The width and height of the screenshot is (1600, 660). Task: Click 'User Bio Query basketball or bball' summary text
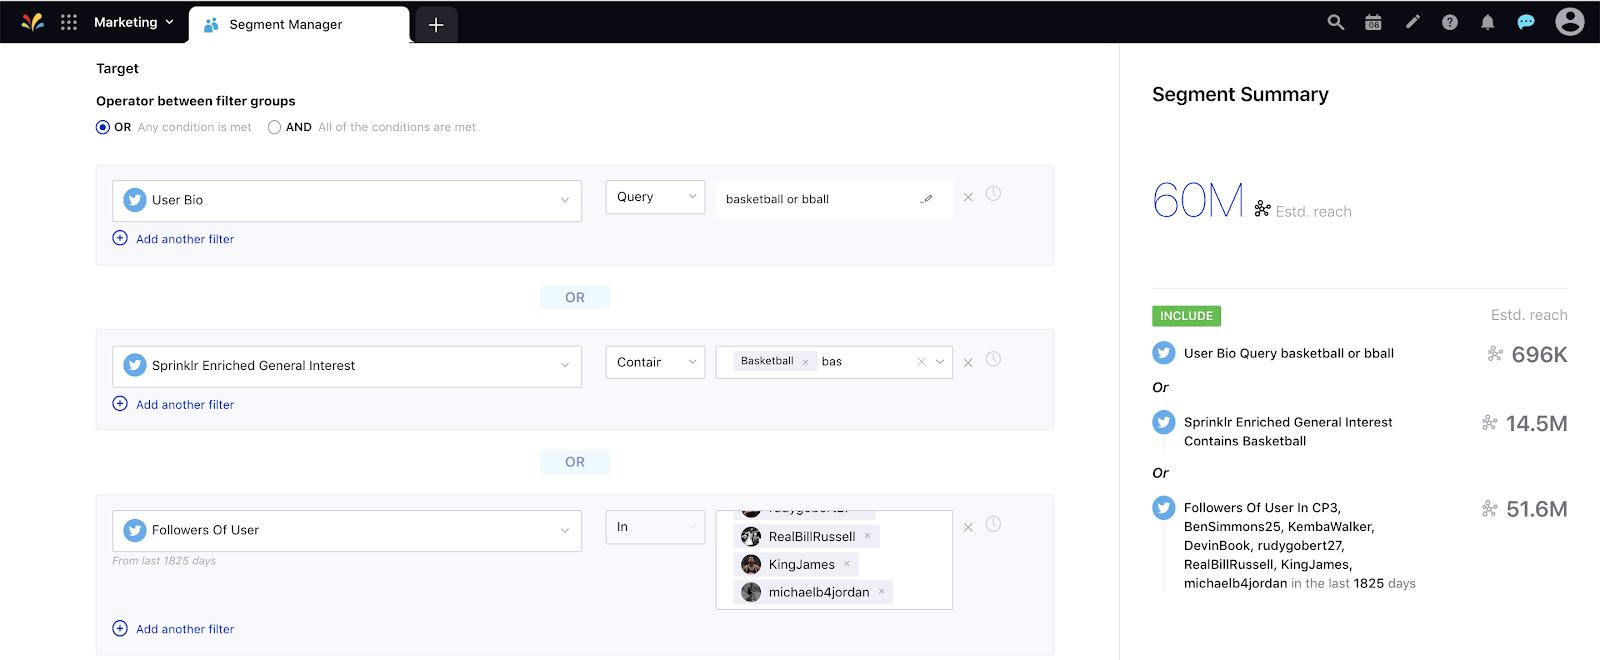click(1289, 353)
